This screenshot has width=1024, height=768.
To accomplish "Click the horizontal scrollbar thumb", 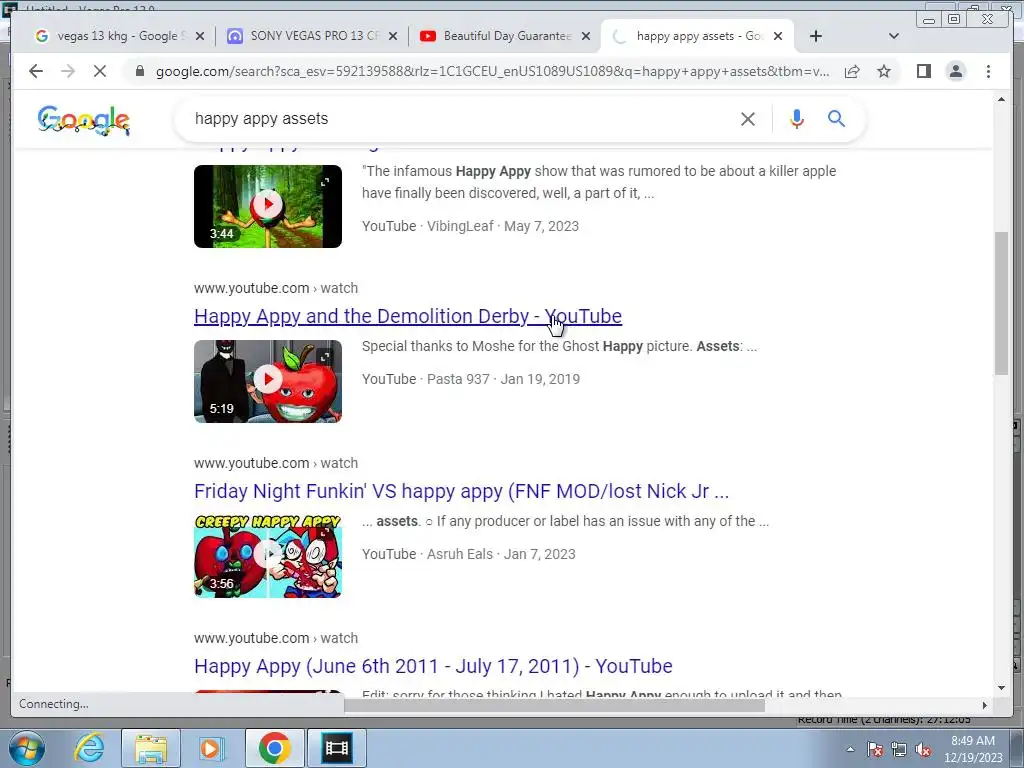I will click(554, 705).
